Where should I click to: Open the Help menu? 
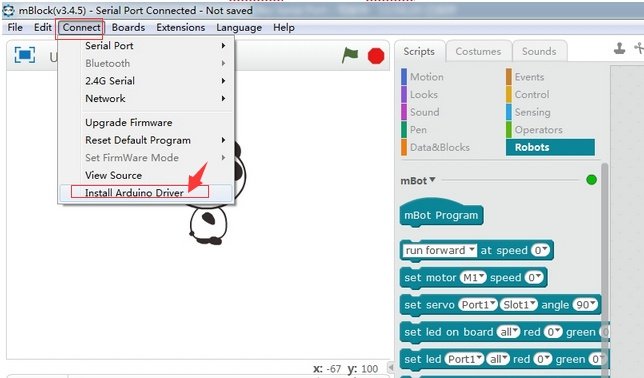coord(284,28)
